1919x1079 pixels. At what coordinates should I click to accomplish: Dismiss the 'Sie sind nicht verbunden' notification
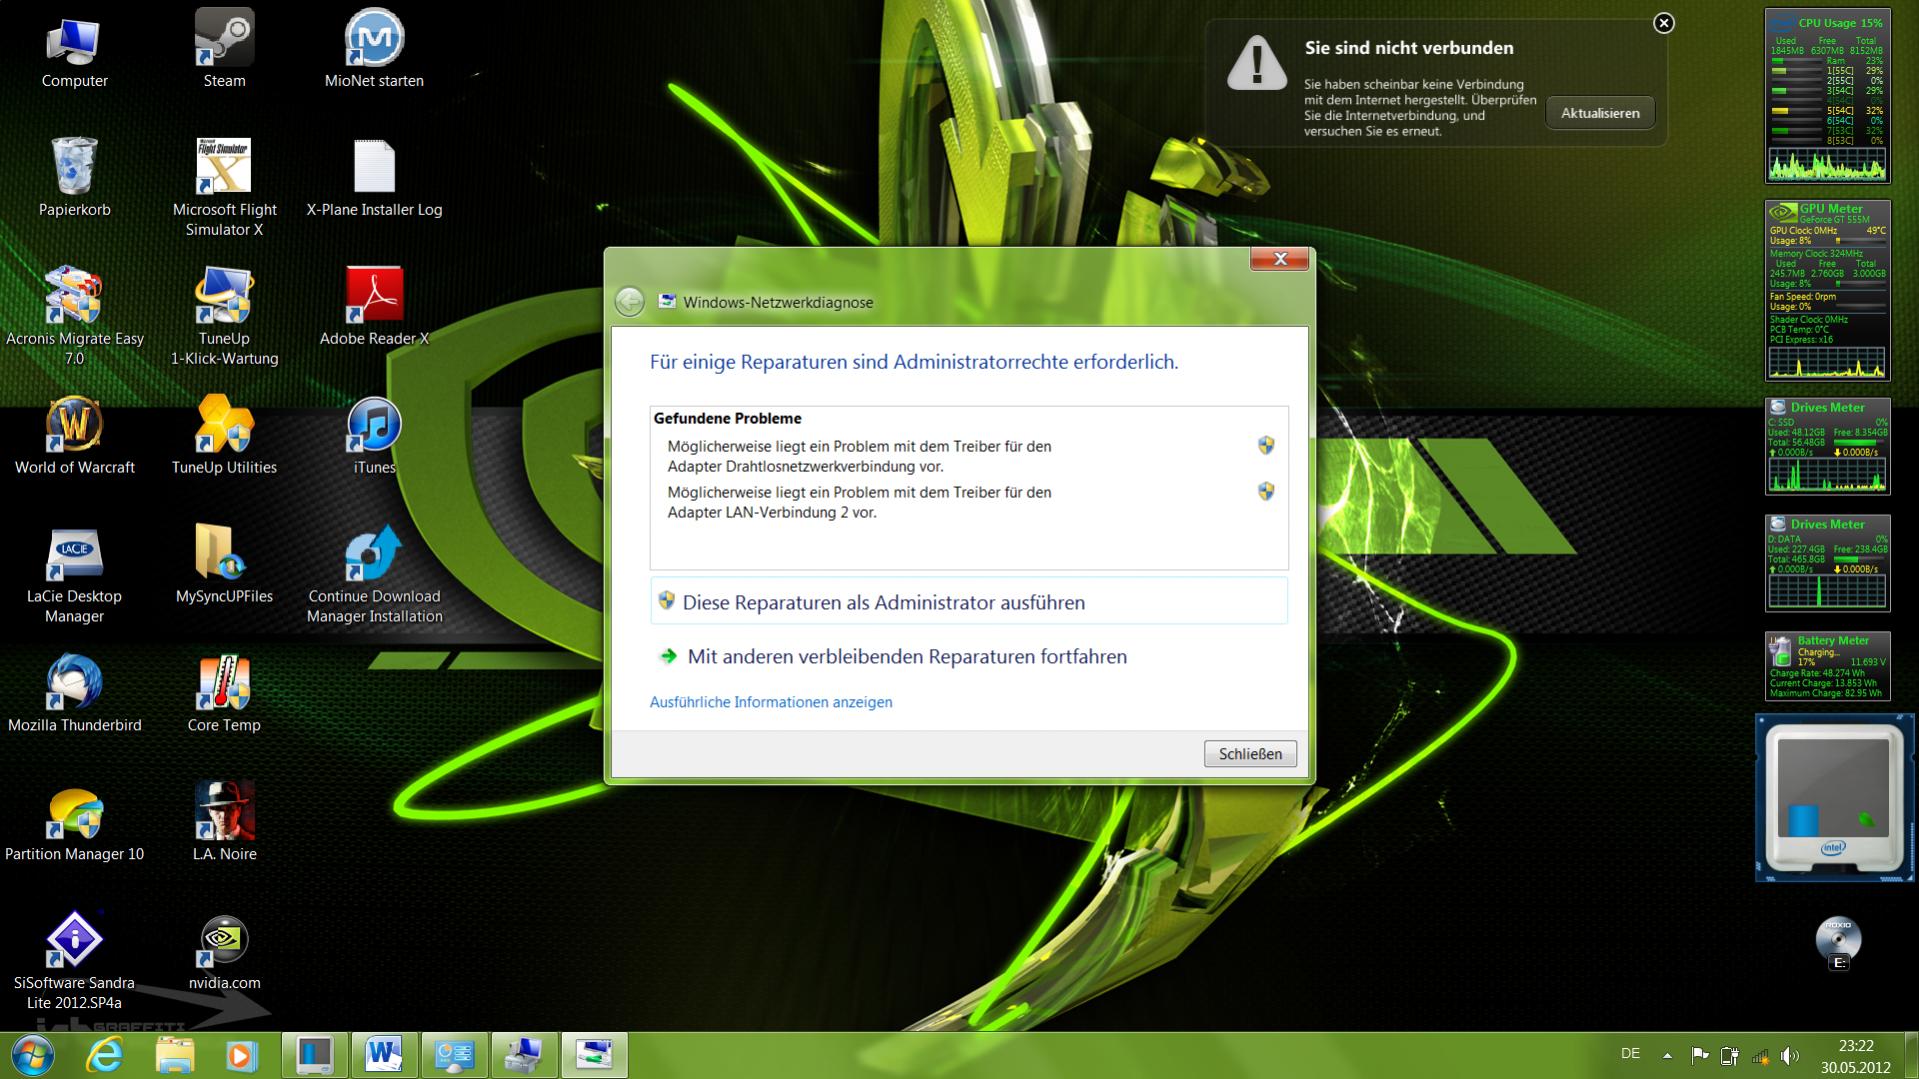click(x=1663, y=23)
